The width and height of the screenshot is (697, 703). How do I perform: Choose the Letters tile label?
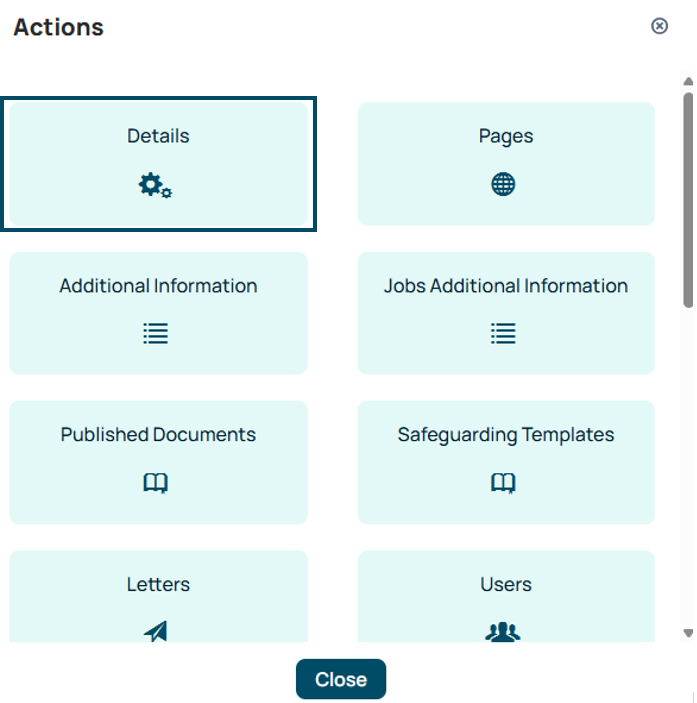click(x=158, y=584)
